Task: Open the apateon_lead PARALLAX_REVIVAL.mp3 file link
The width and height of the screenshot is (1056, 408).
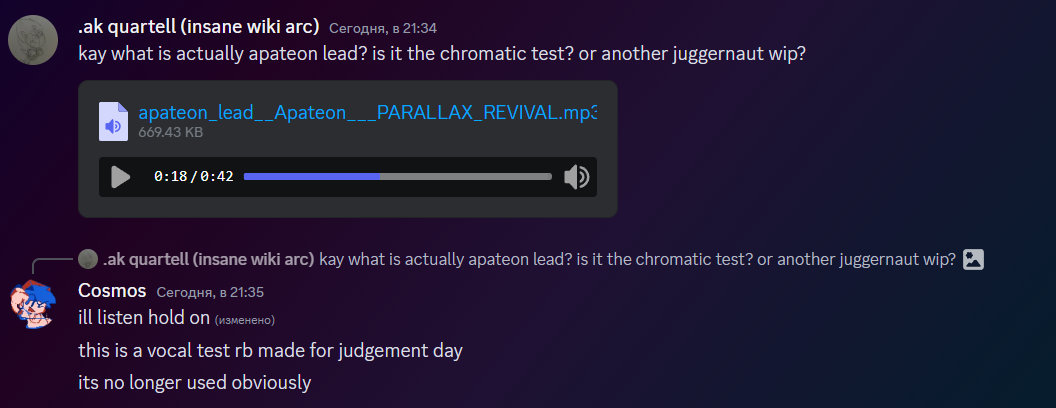Action: (x=367, y=112)
